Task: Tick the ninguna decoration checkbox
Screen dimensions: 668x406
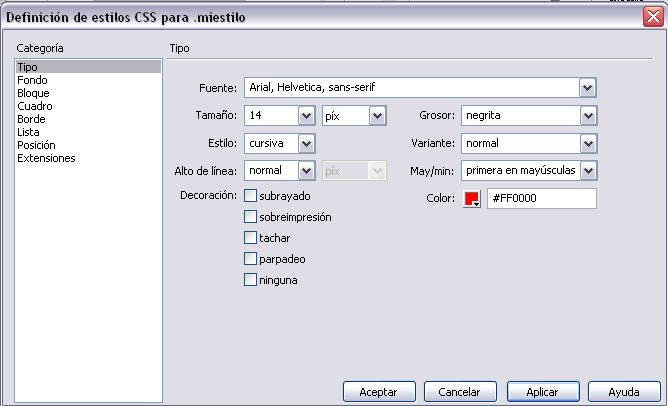Action: pos(251,280)
